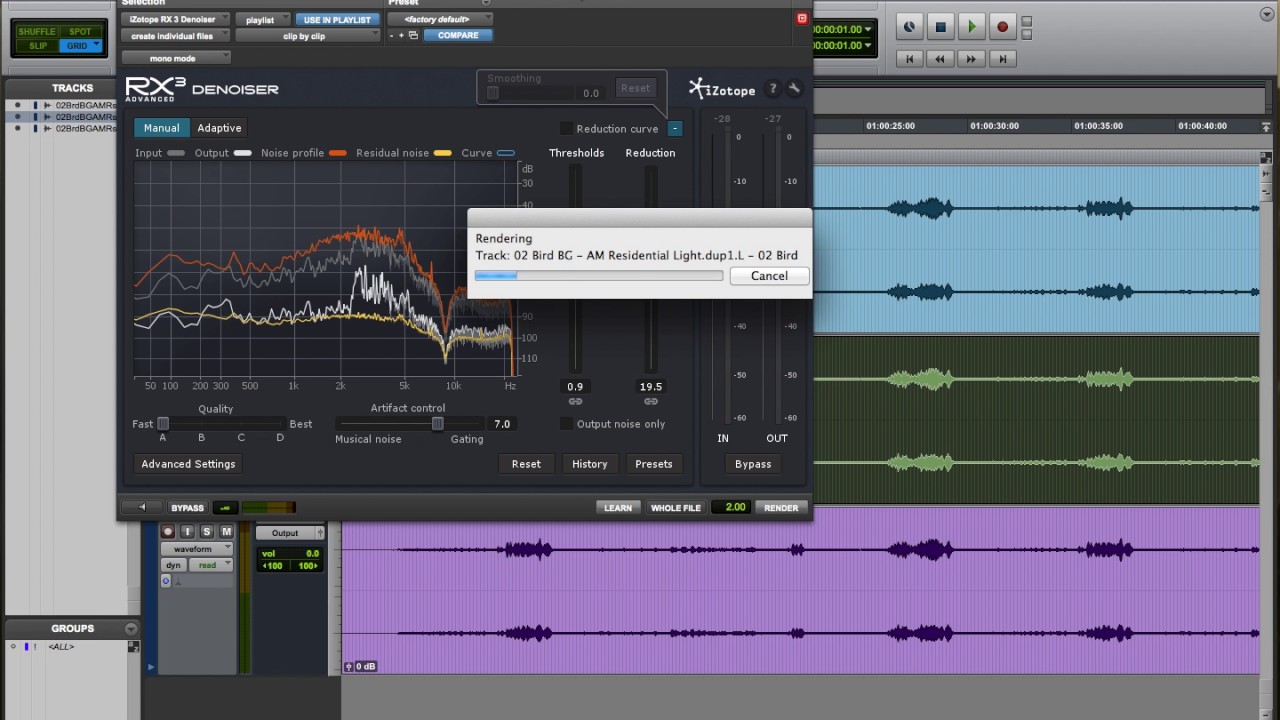
Task: Click the plug-in preview speaker icon
Action: (142, 507)
